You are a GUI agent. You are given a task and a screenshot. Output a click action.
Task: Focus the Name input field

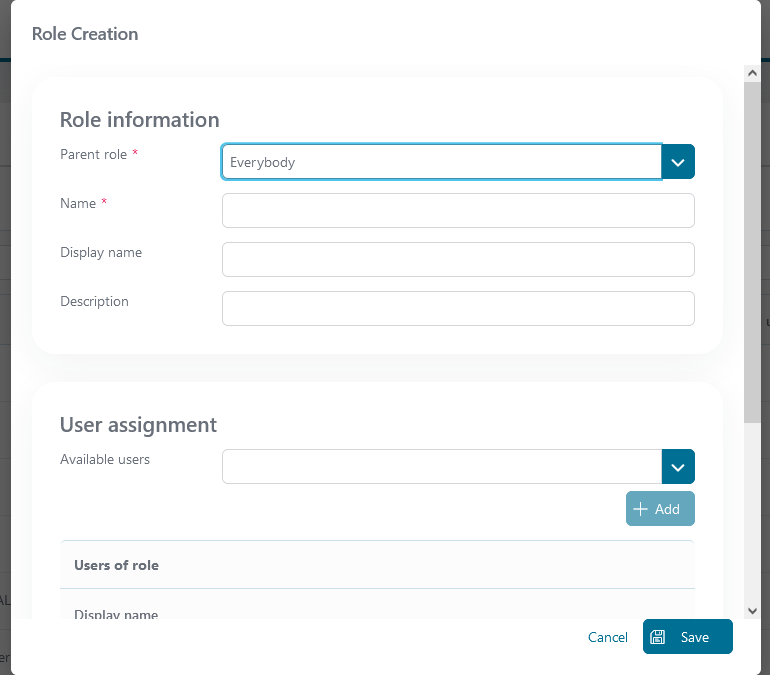[x=458, y=211]
